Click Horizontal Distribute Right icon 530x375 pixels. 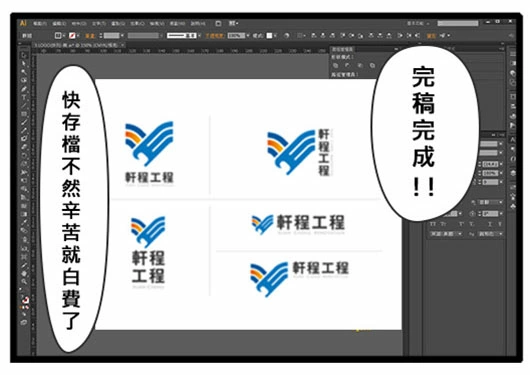[x=418, y=35]
